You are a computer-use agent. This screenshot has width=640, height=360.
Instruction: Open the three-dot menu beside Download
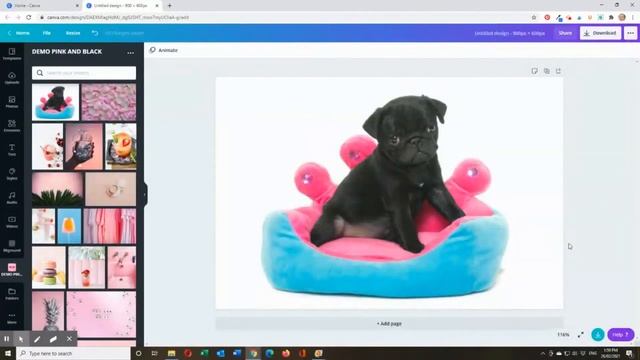631,33
